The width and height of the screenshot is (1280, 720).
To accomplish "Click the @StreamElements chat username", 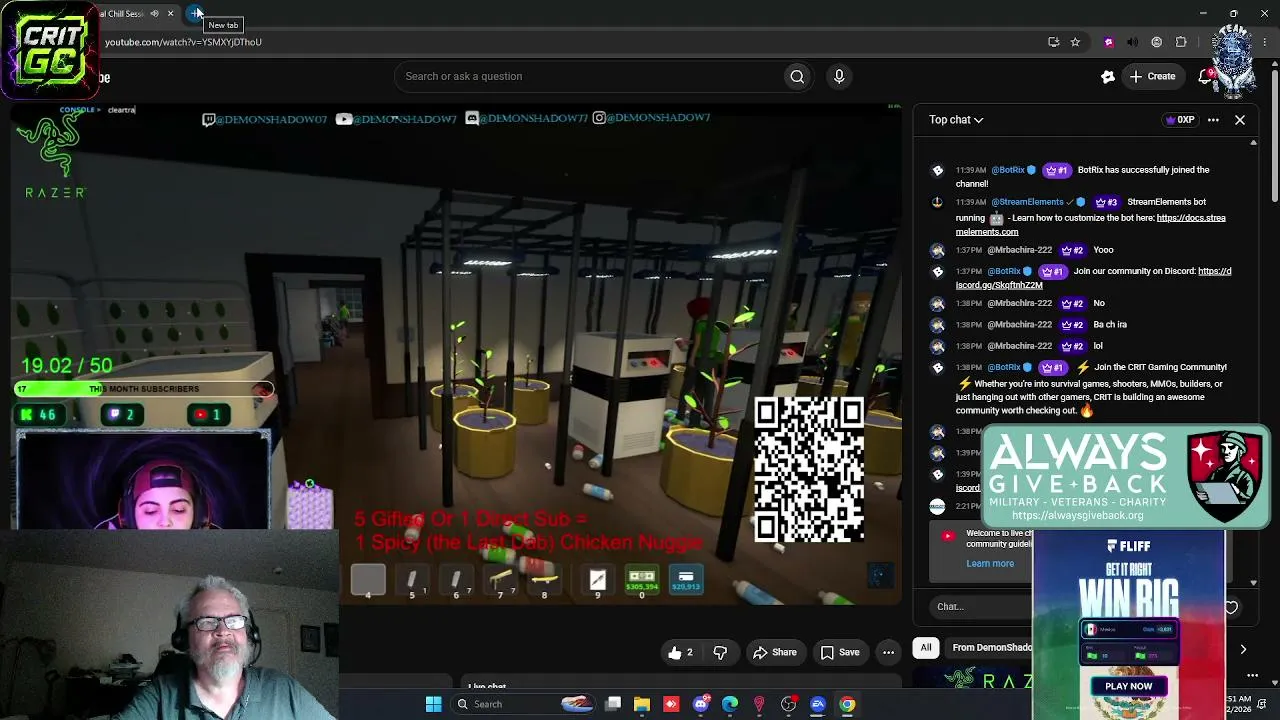I will click(1027, 202).
